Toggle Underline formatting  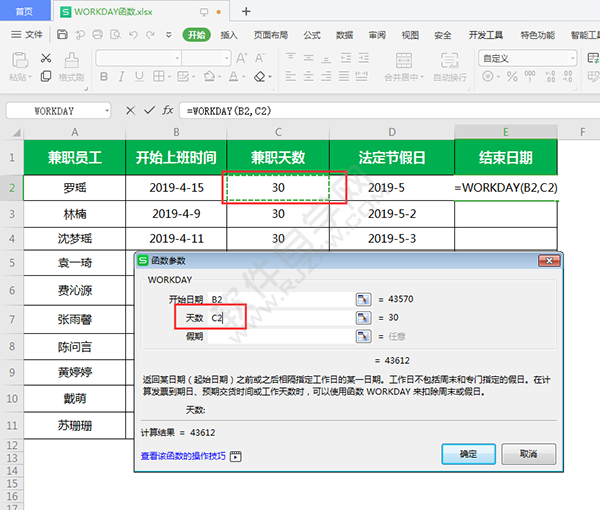139,77
